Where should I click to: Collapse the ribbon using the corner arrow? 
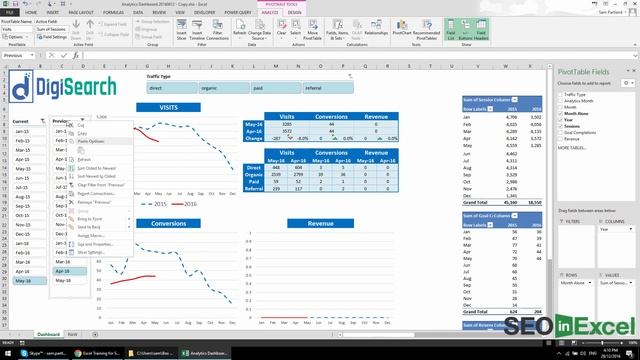pos(635,44)
